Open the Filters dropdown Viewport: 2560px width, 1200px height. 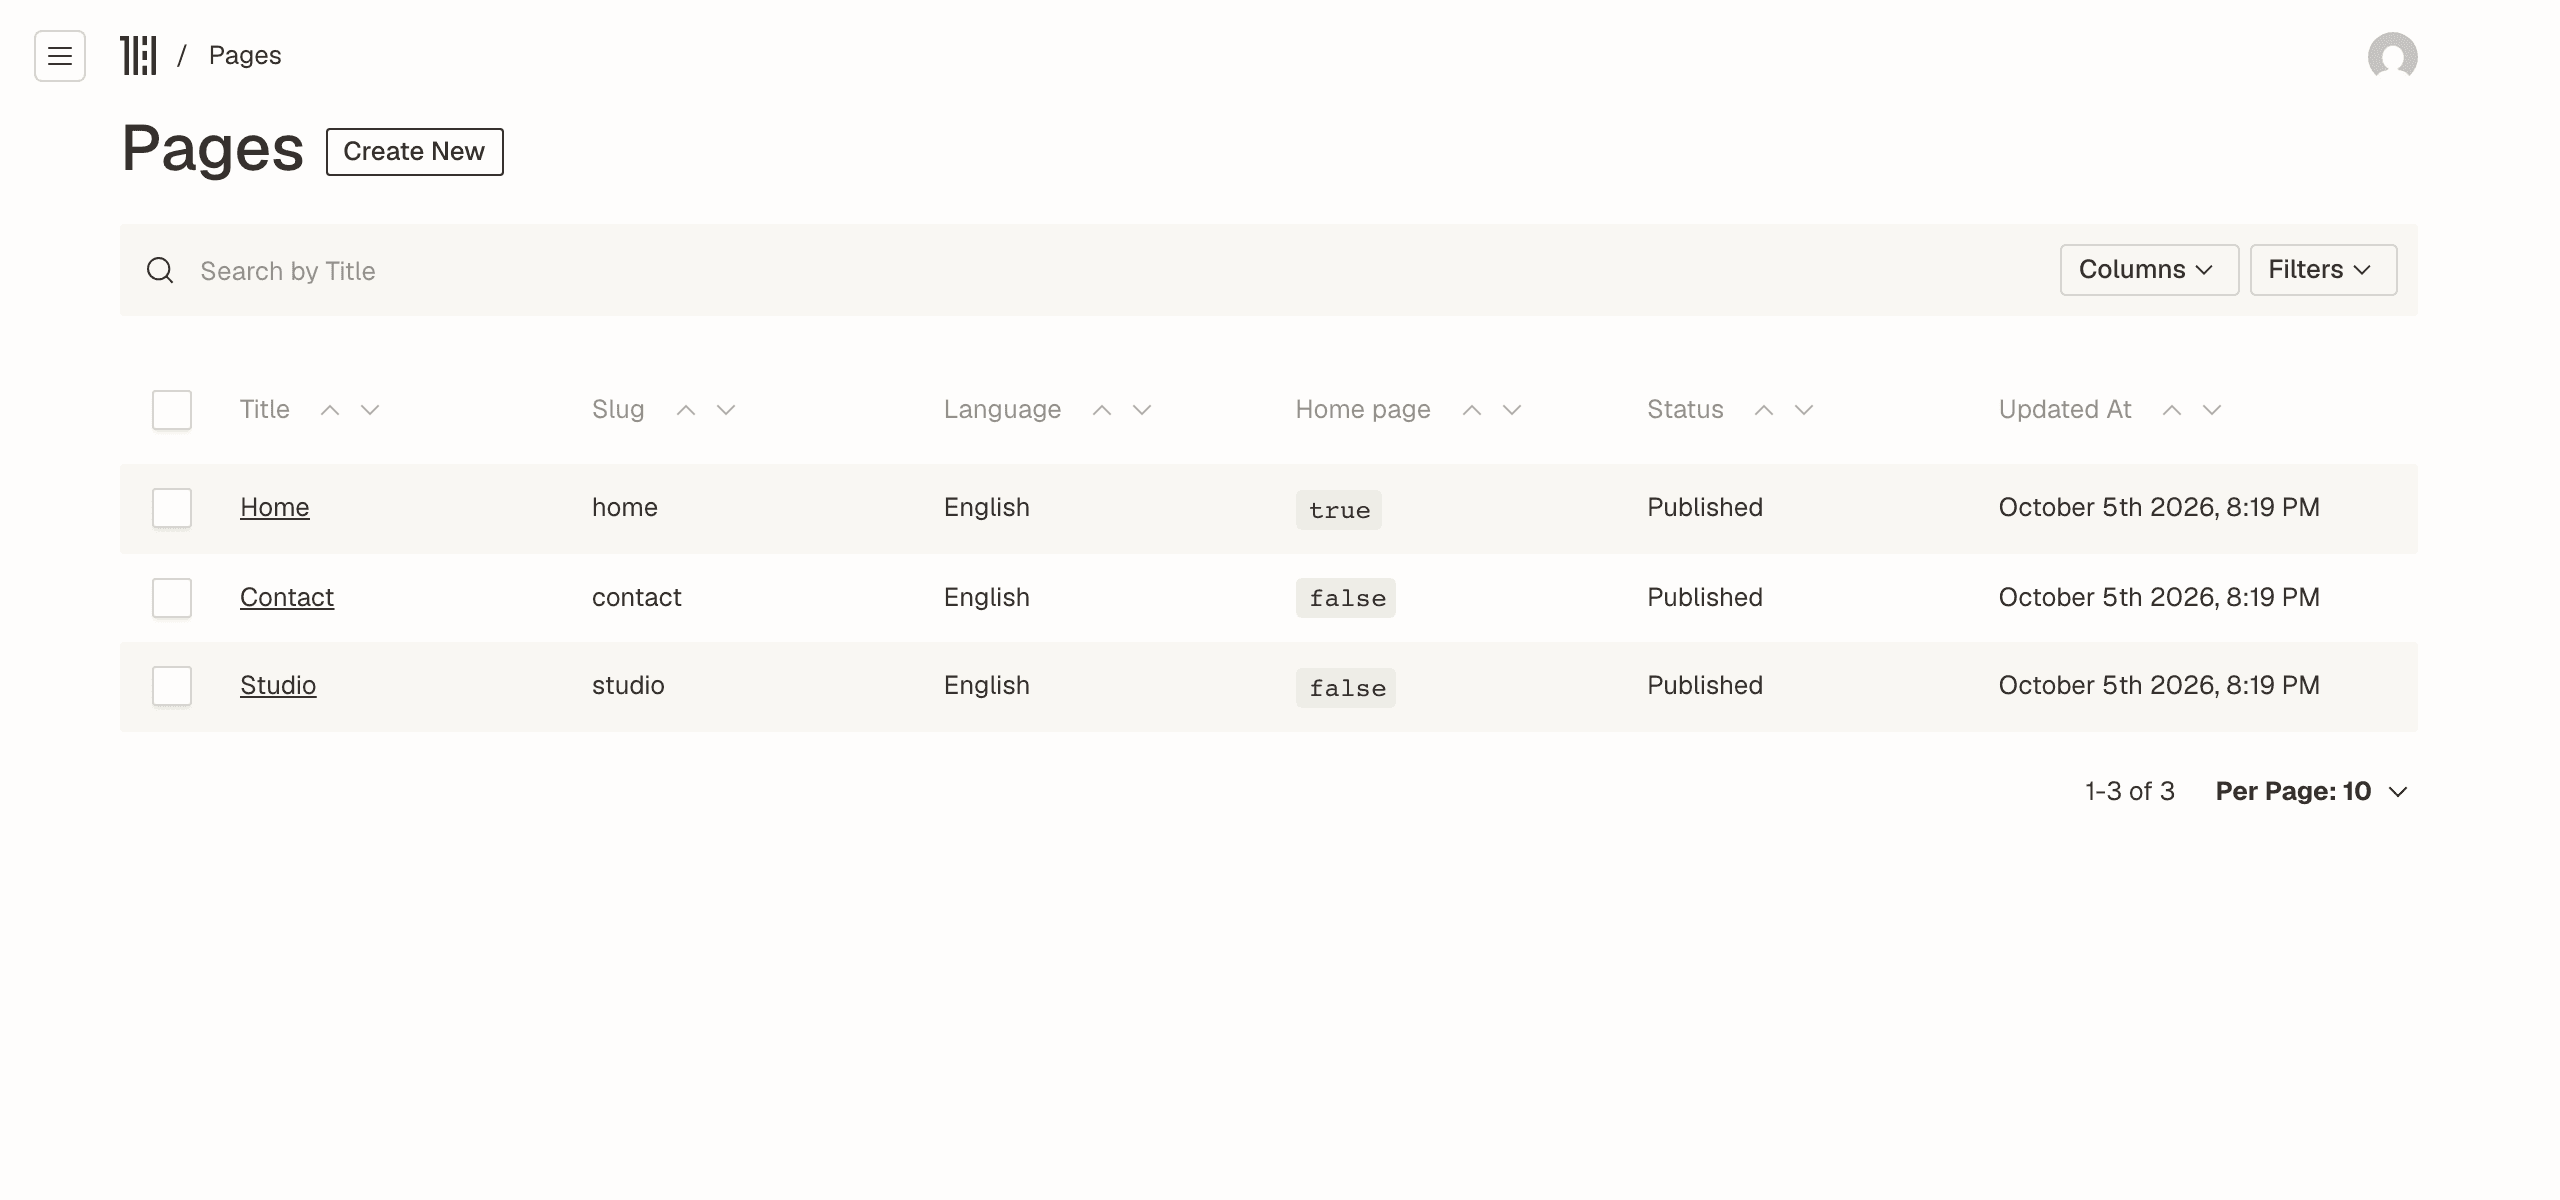[x=2323, y=270]
